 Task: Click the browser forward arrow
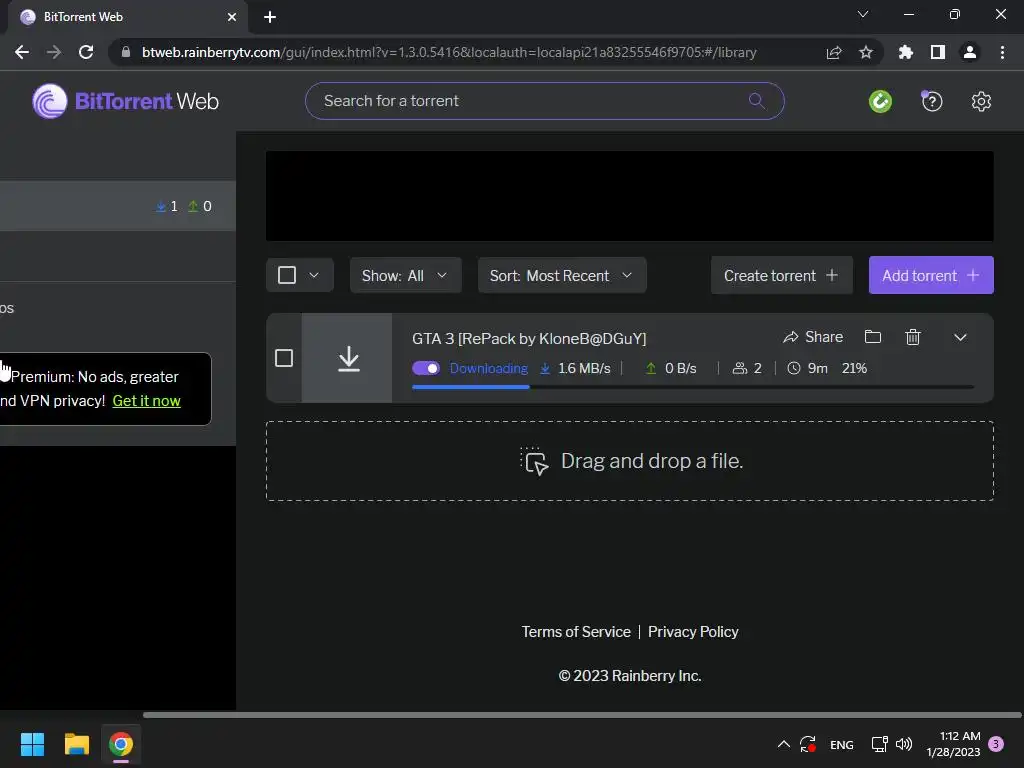[54, 52]
